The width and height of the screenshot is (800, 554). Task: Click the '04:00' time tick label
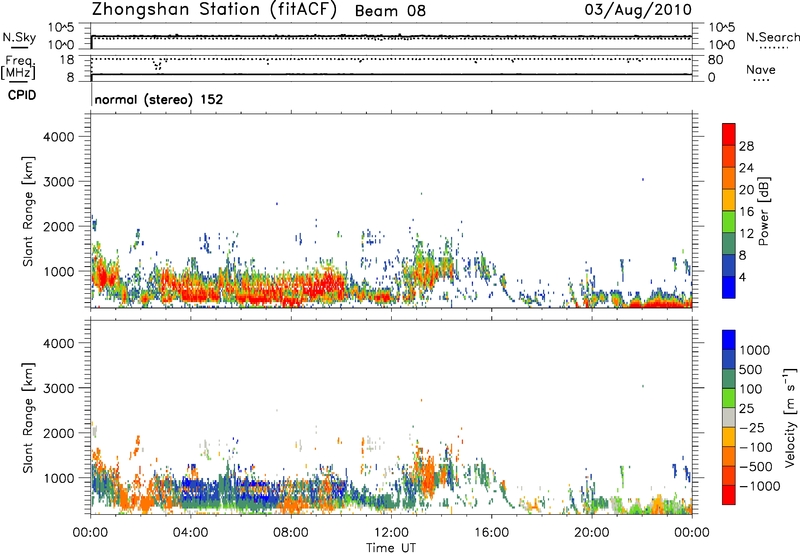[x=190, y=533]
